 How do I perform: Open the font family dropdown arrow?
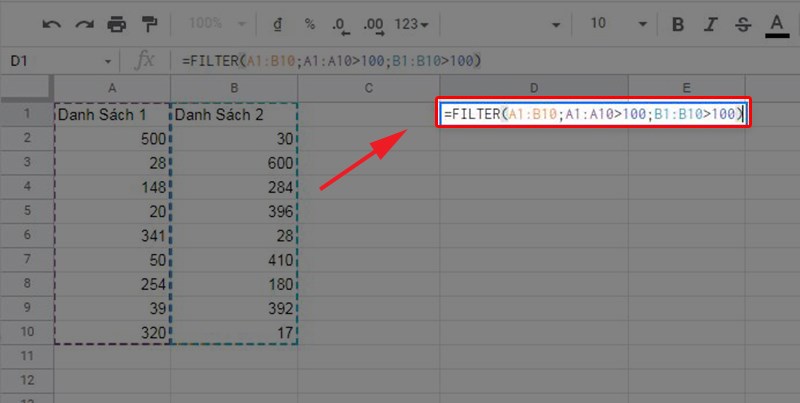[x=556, y=24]
